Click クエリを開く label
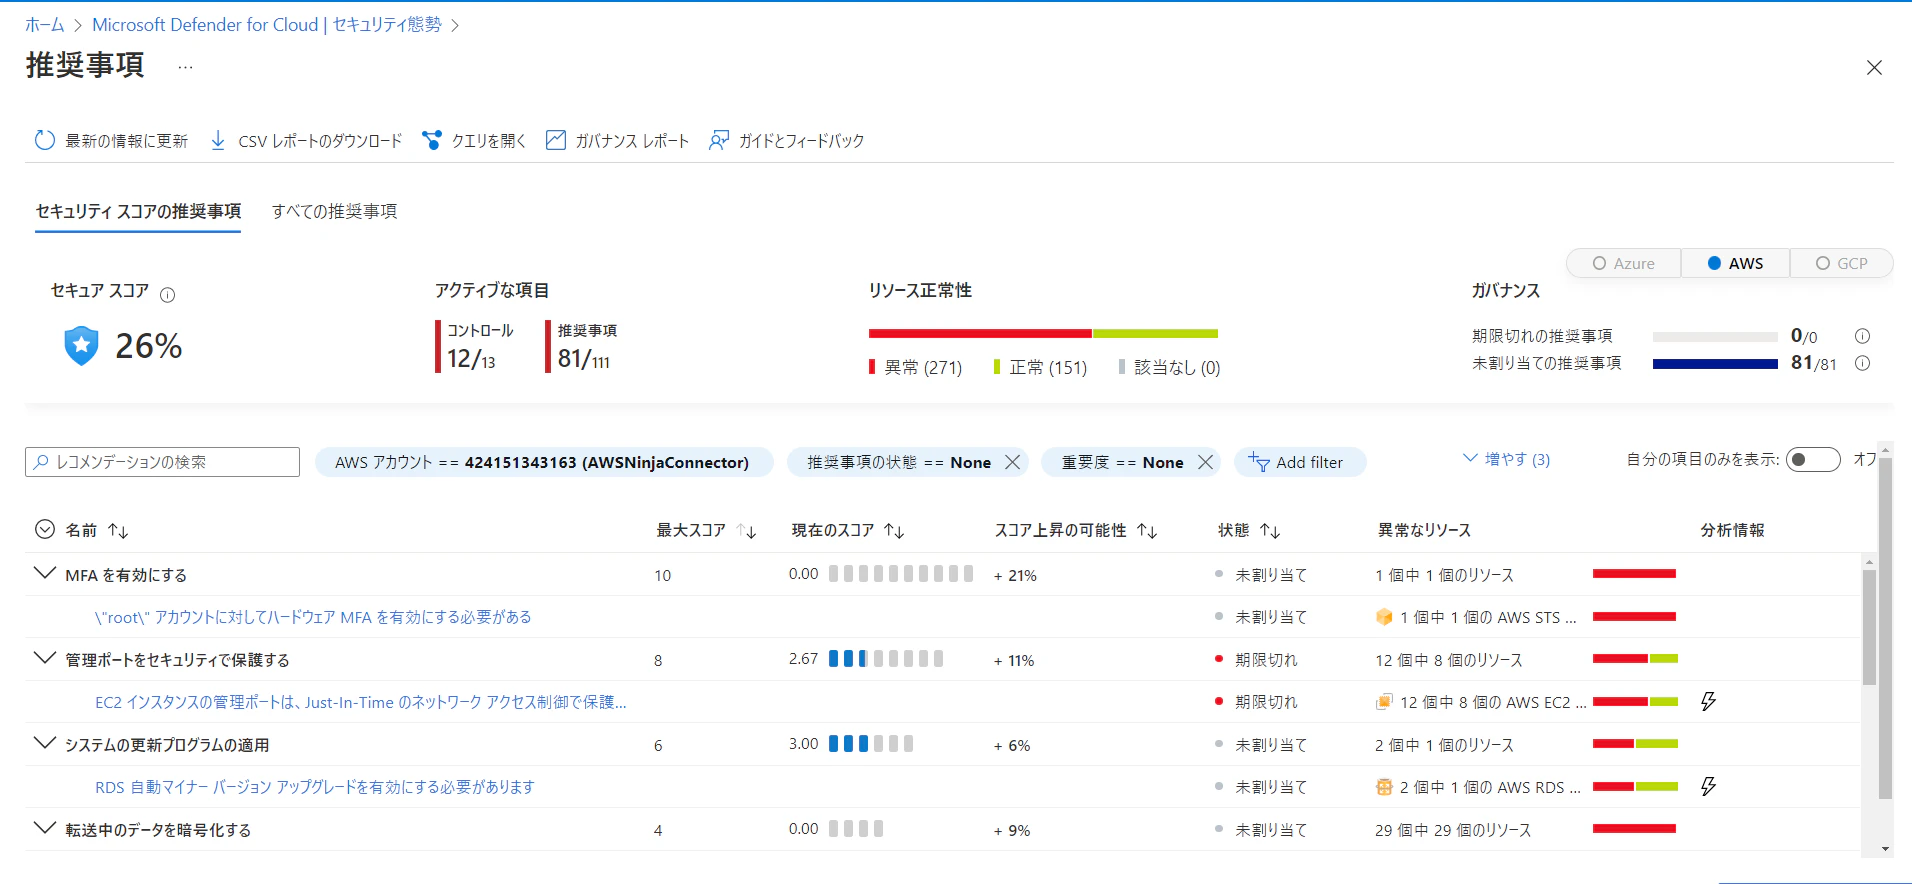This screenshot has width=1912, height=884. 489,141
